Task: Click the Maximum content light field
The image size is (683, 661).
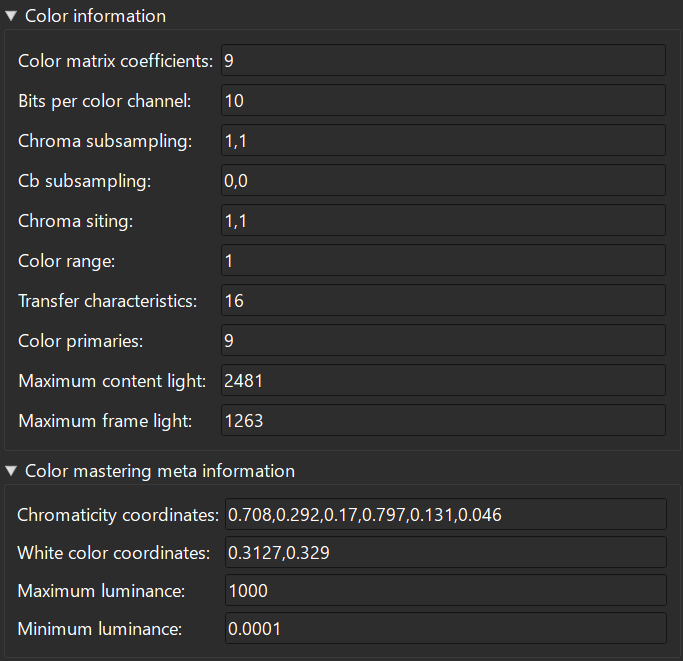Action: click(x=443, y=380)
